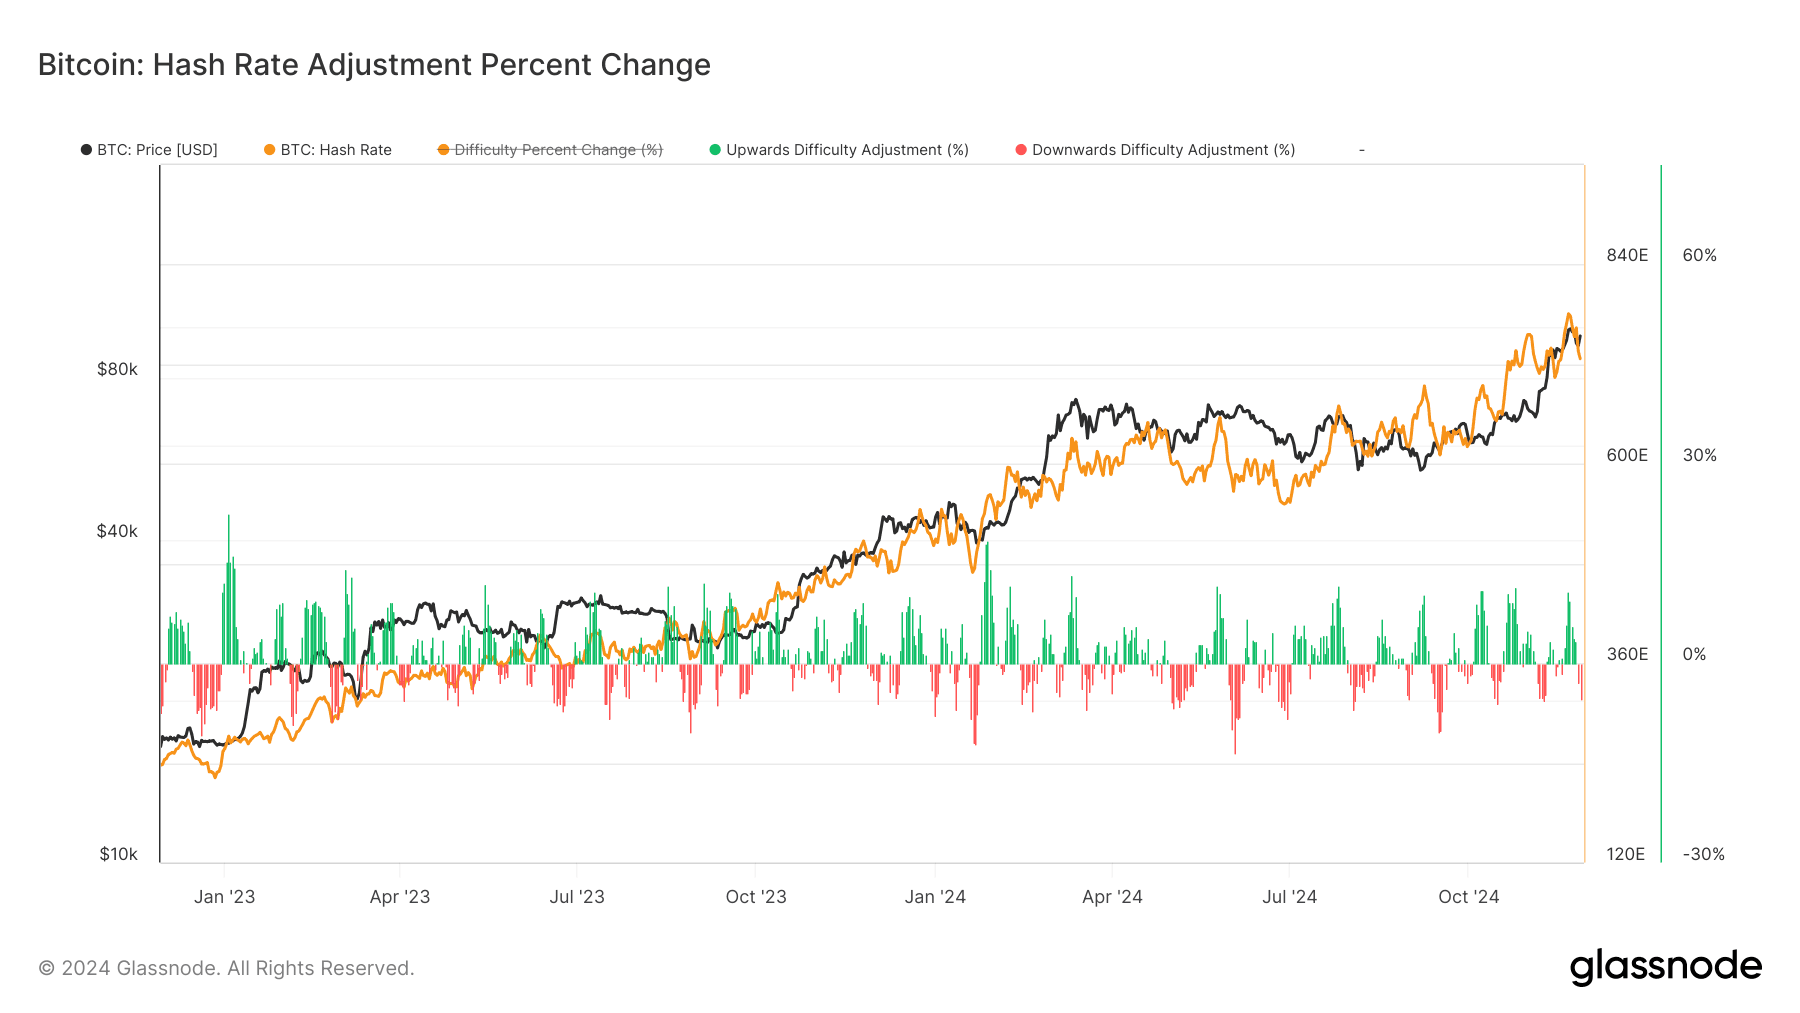Click the green Upwards Difficulty Adjustment legend dot
The image size is (1800, 1013).
715,150
